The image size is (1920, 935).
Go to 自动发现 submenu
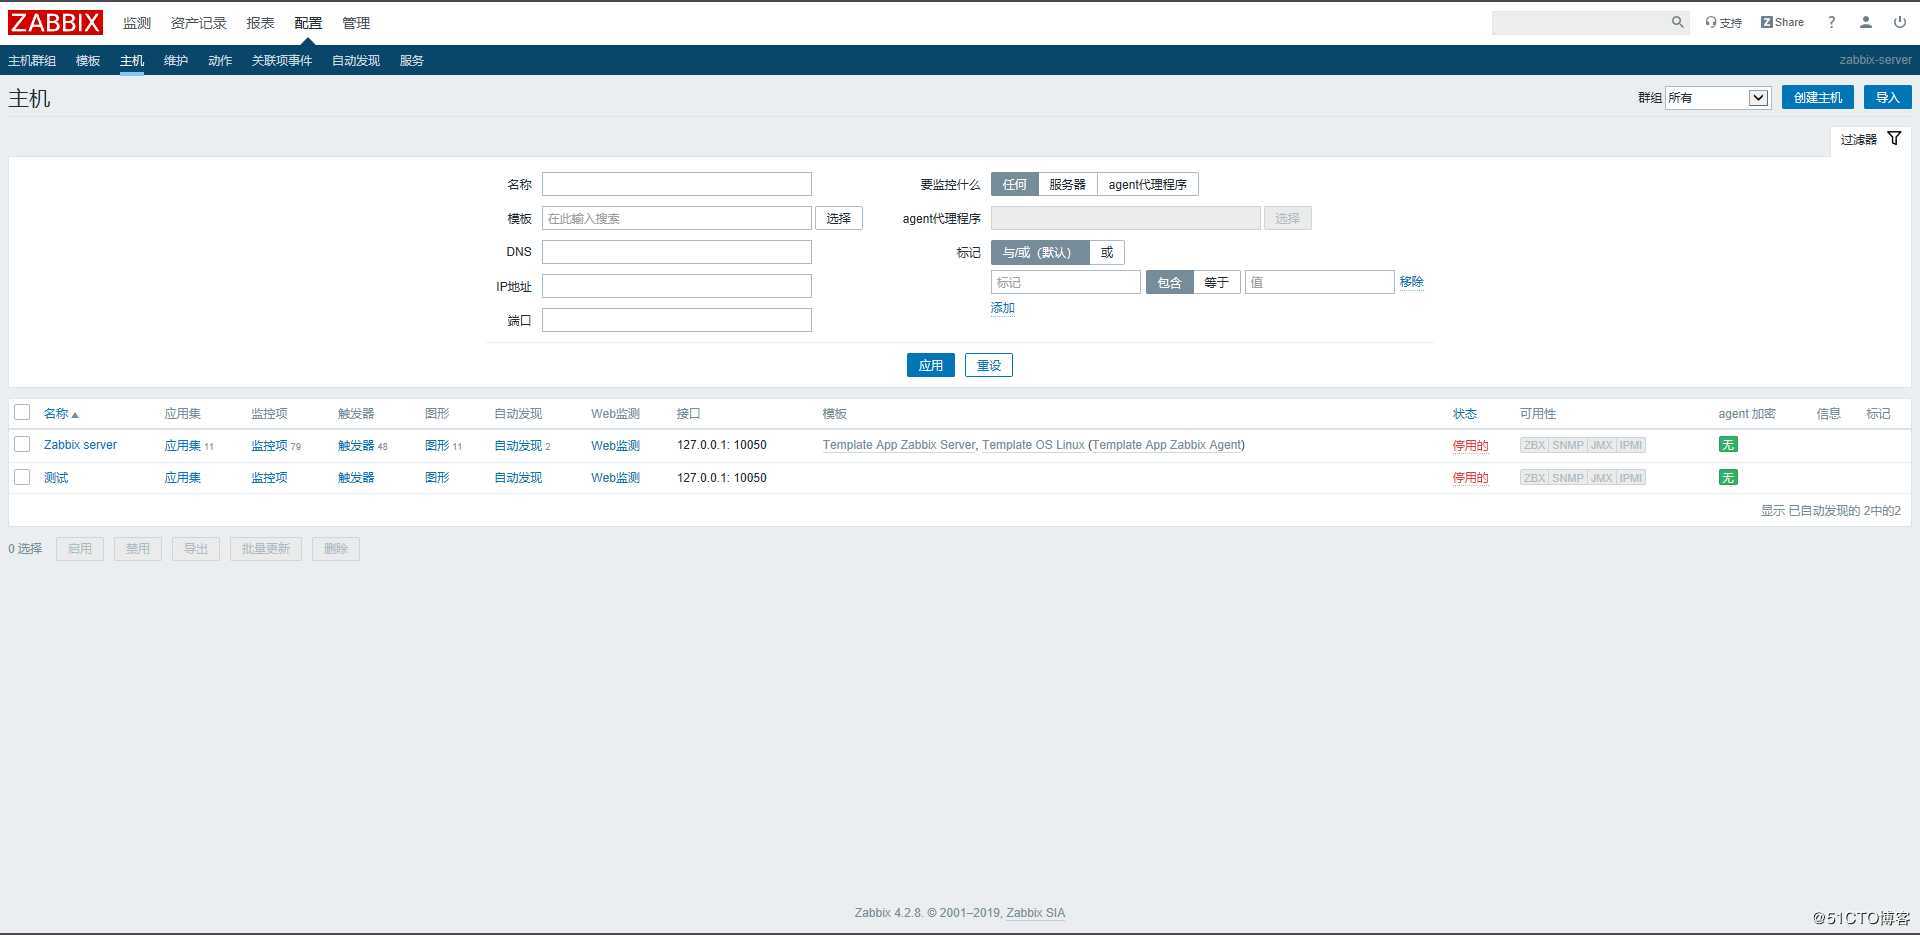[356, 60]
